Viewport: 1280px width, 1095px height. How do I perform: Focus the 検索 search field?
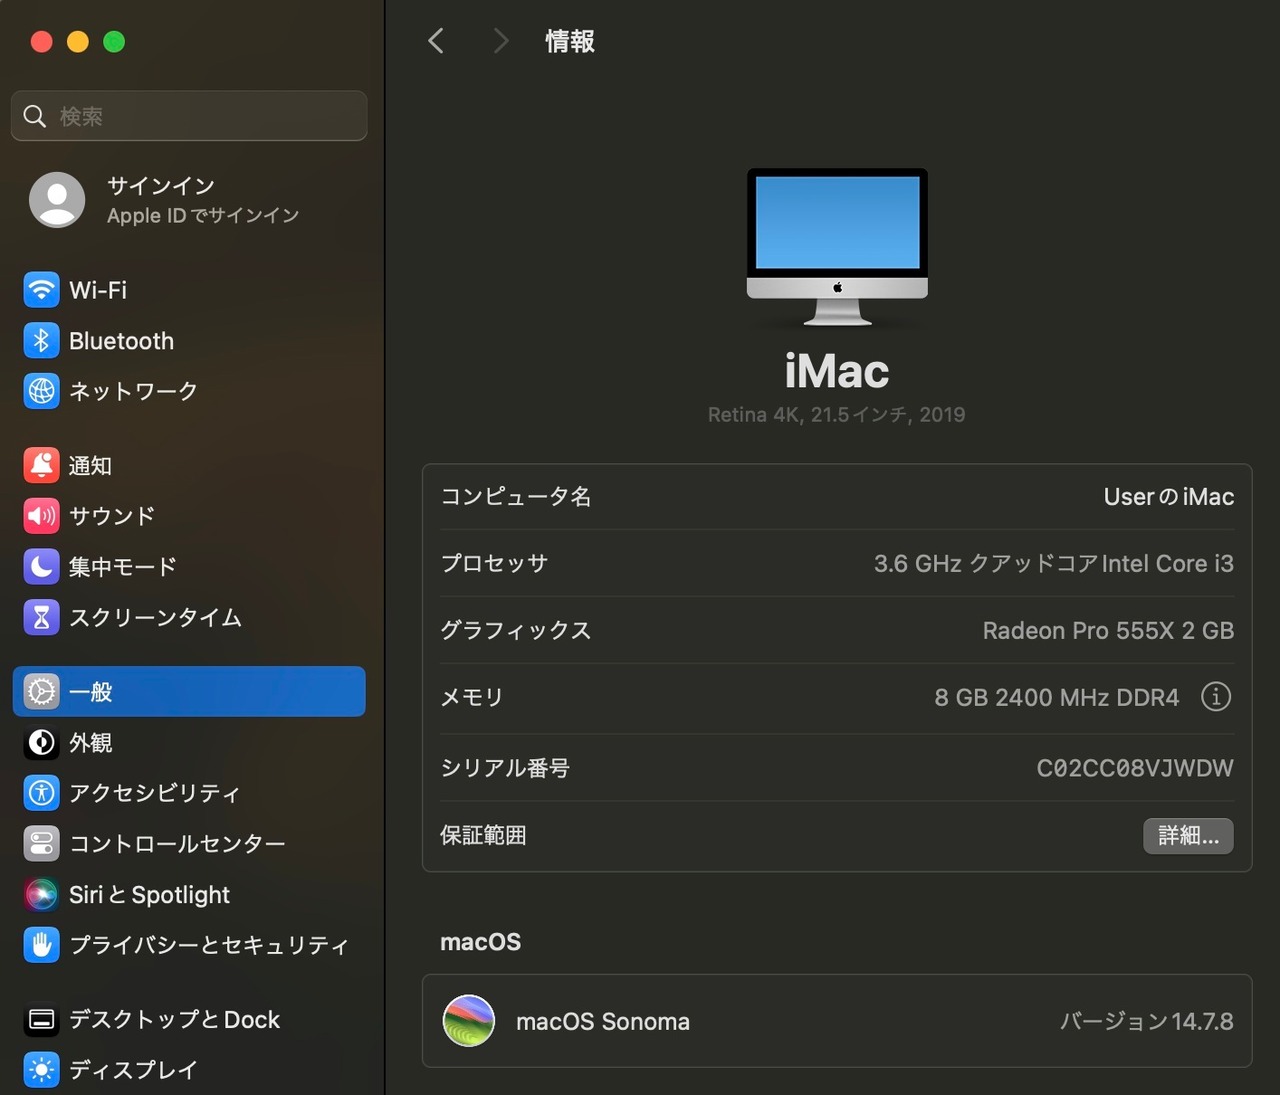tap(189, 116)
